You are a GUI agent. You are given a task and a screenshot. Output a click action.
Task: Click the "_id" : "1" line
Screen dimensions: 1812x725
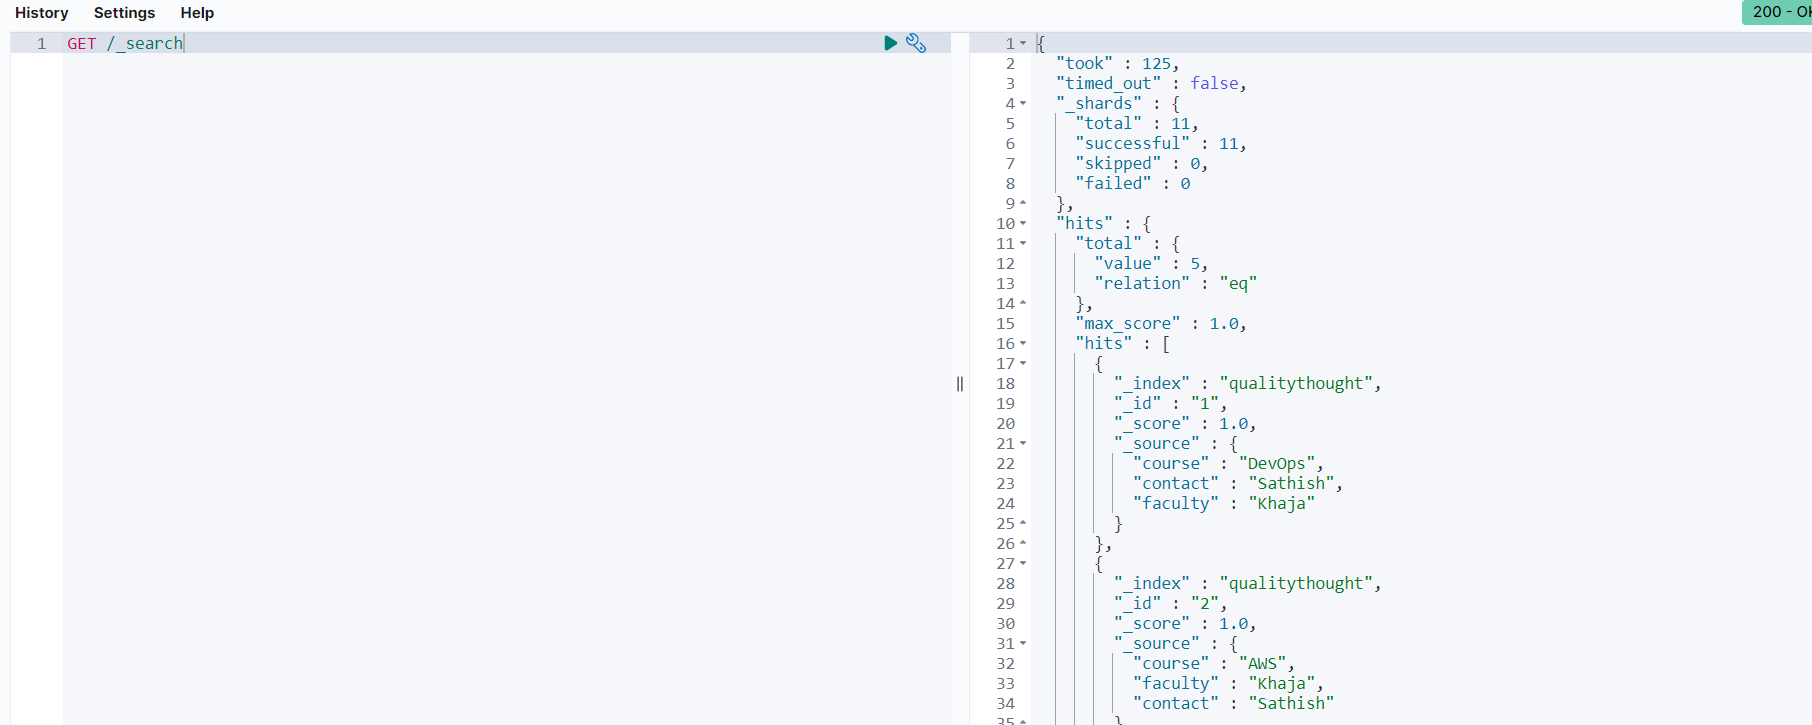(1170, 403)
